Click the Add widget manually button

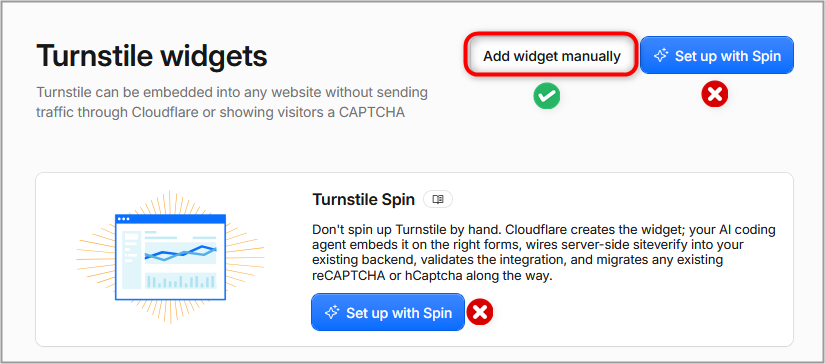pos(551,56)
